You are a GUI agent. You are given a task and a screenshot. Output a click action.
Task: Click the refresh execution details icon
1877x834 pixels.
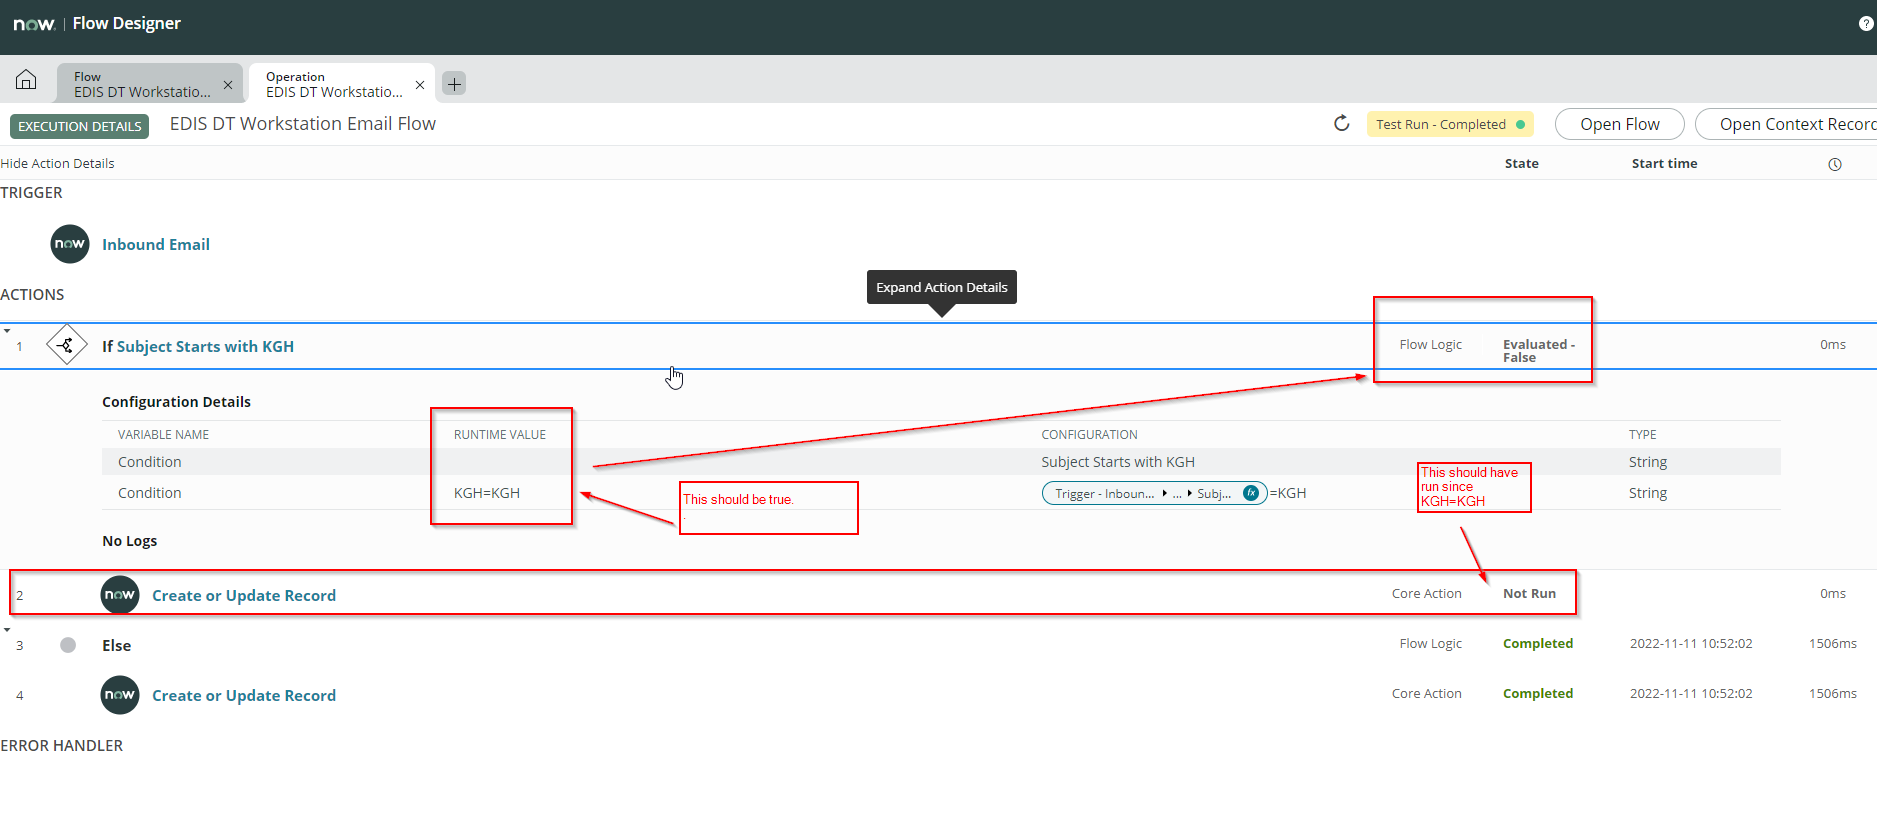[1342, 124]
